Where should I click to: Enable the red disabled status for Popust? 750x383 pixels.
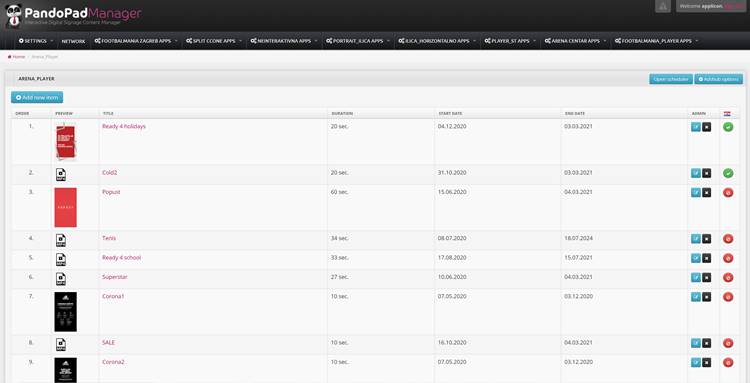pyautogui.click(x=728, y=193)
